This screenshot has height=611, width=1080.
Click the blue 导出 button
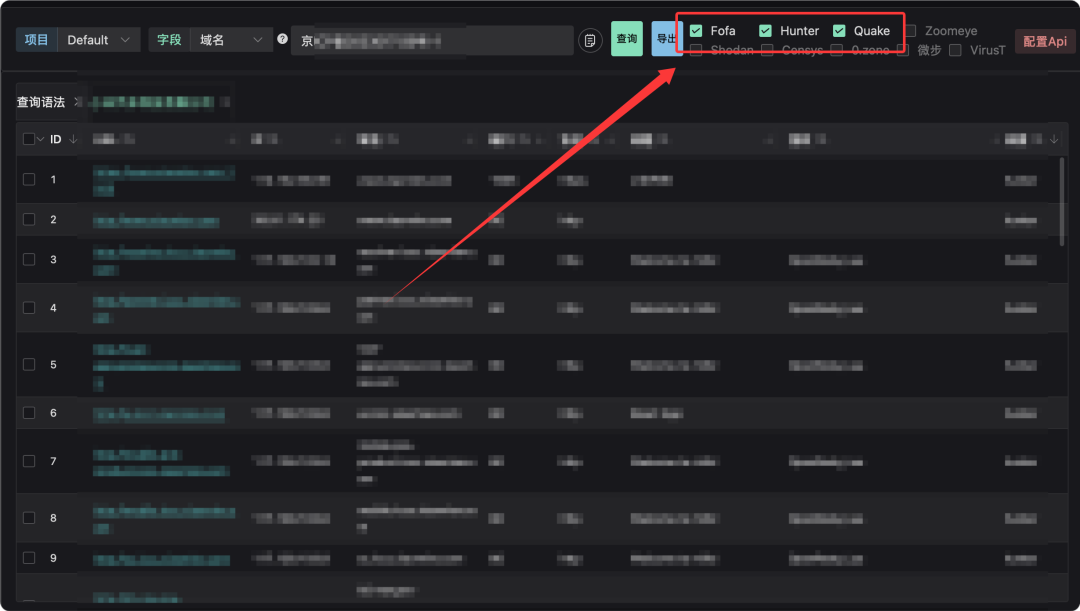point(665,39)
